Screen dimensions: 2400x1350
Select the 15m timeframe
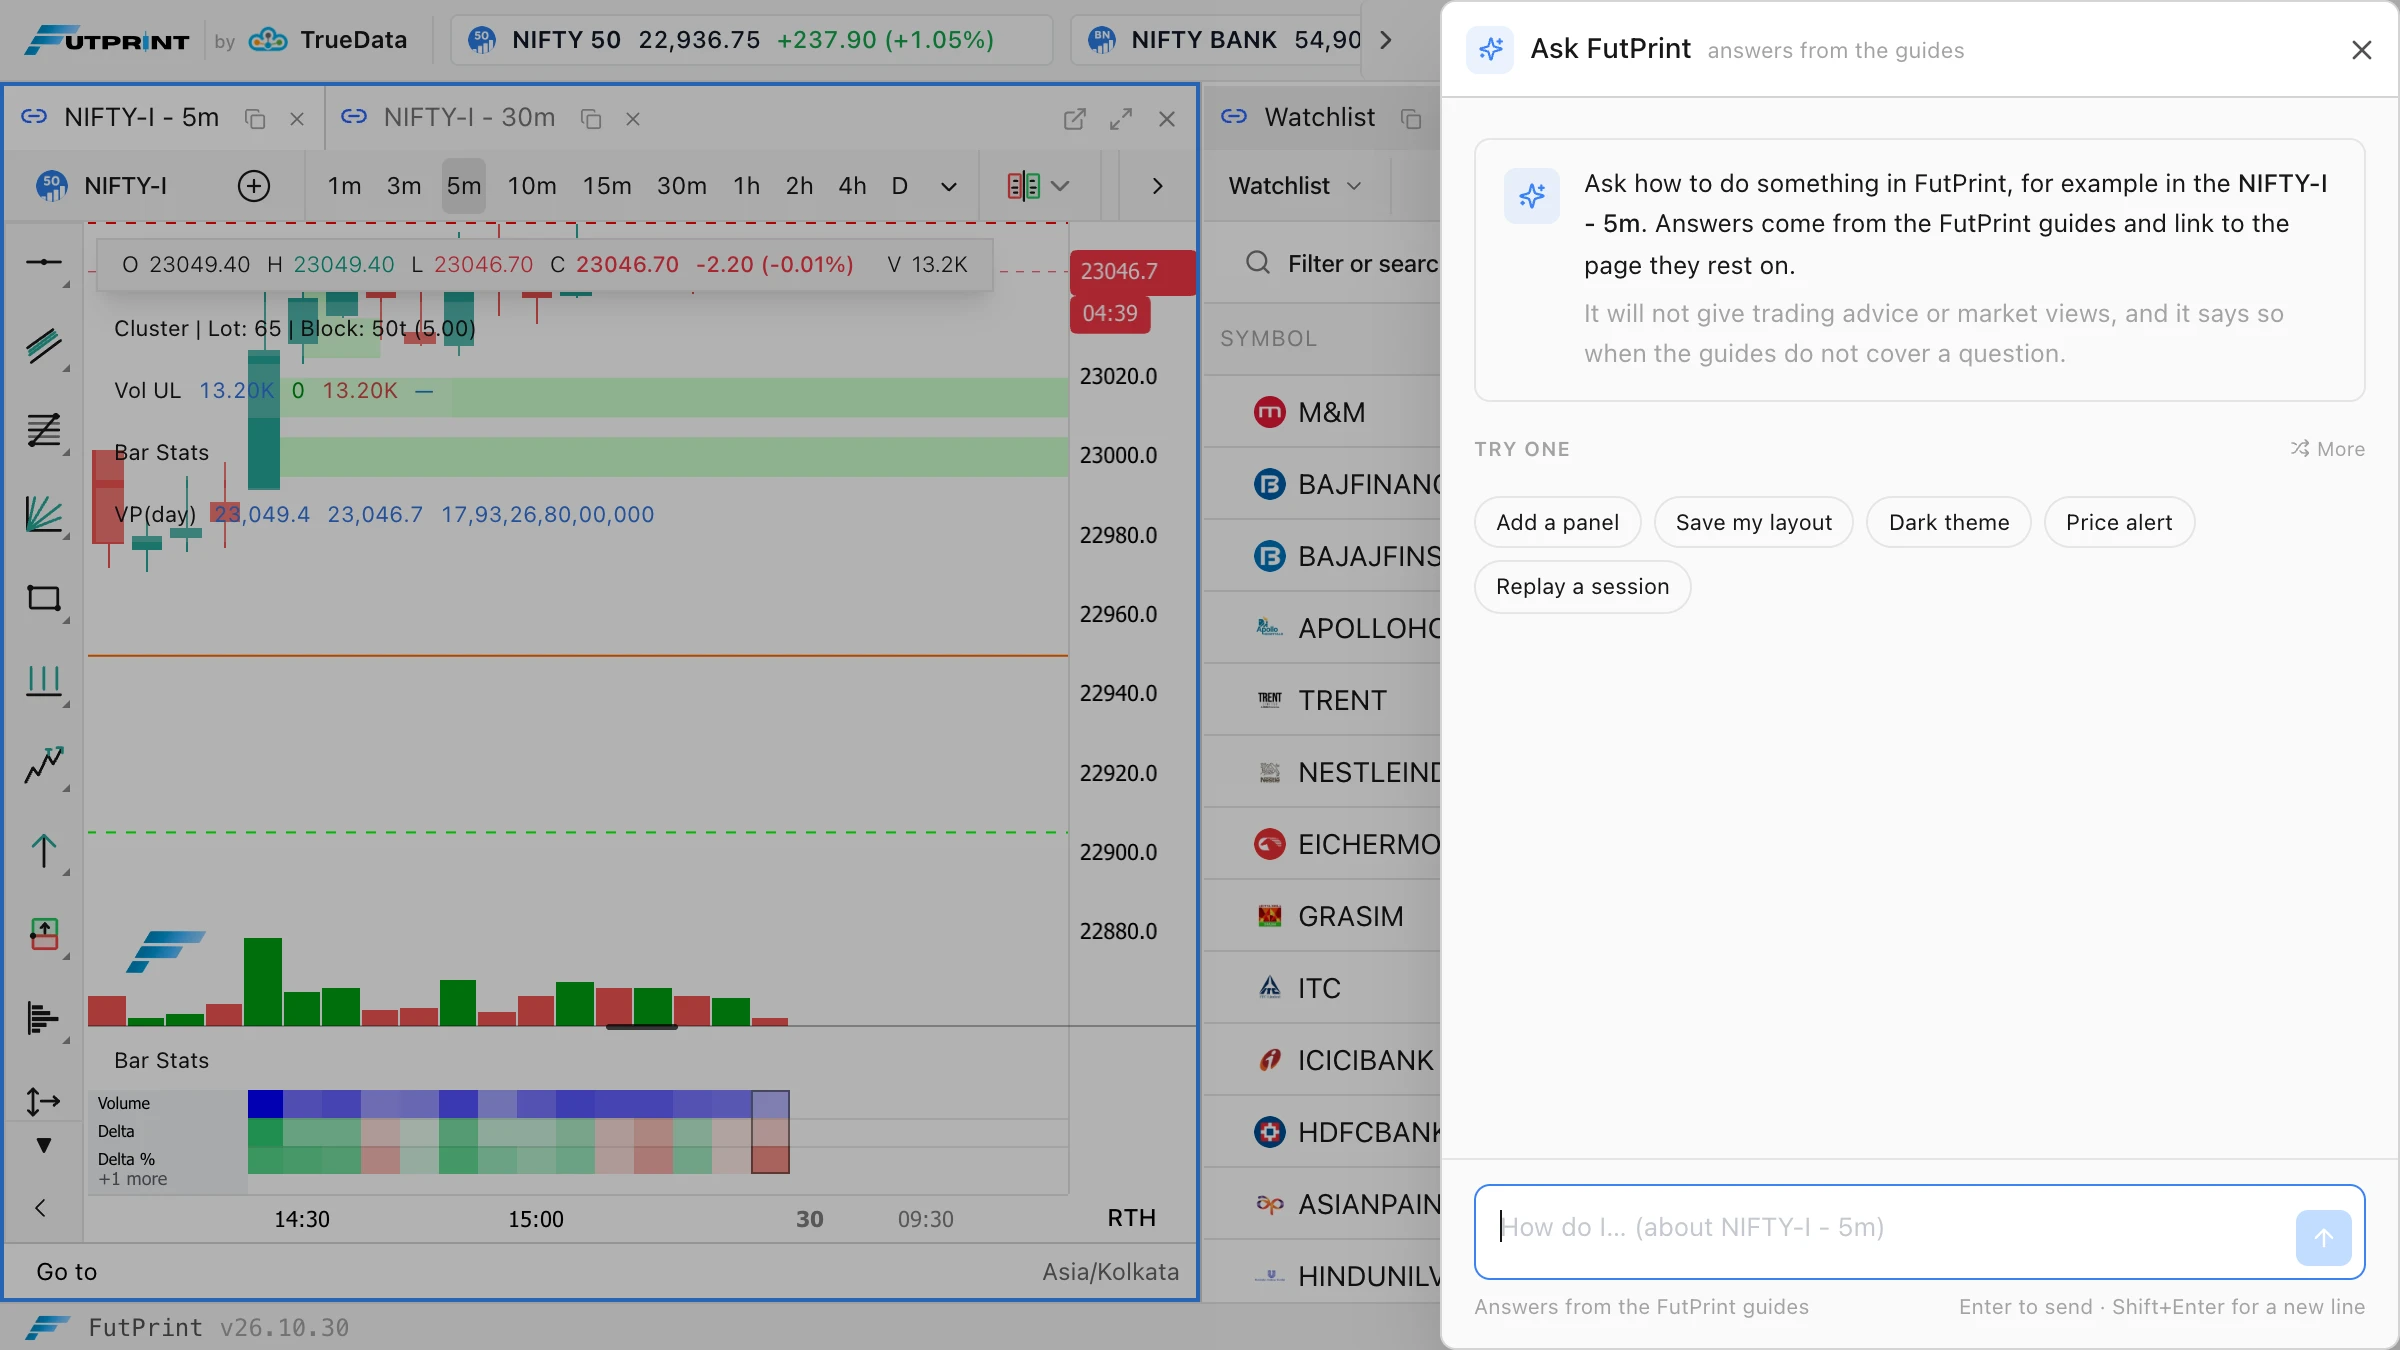[607, 186]
